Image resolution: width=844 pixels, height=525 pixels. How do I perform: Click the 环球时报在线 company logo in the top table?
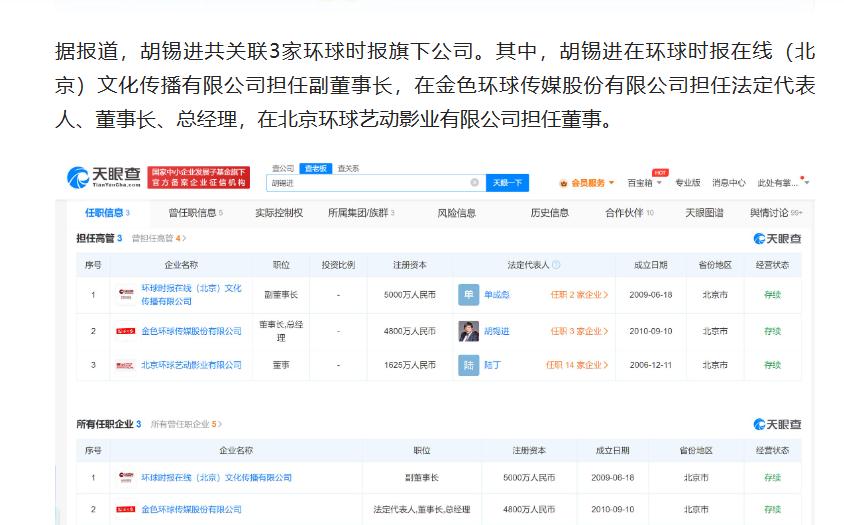126,294
